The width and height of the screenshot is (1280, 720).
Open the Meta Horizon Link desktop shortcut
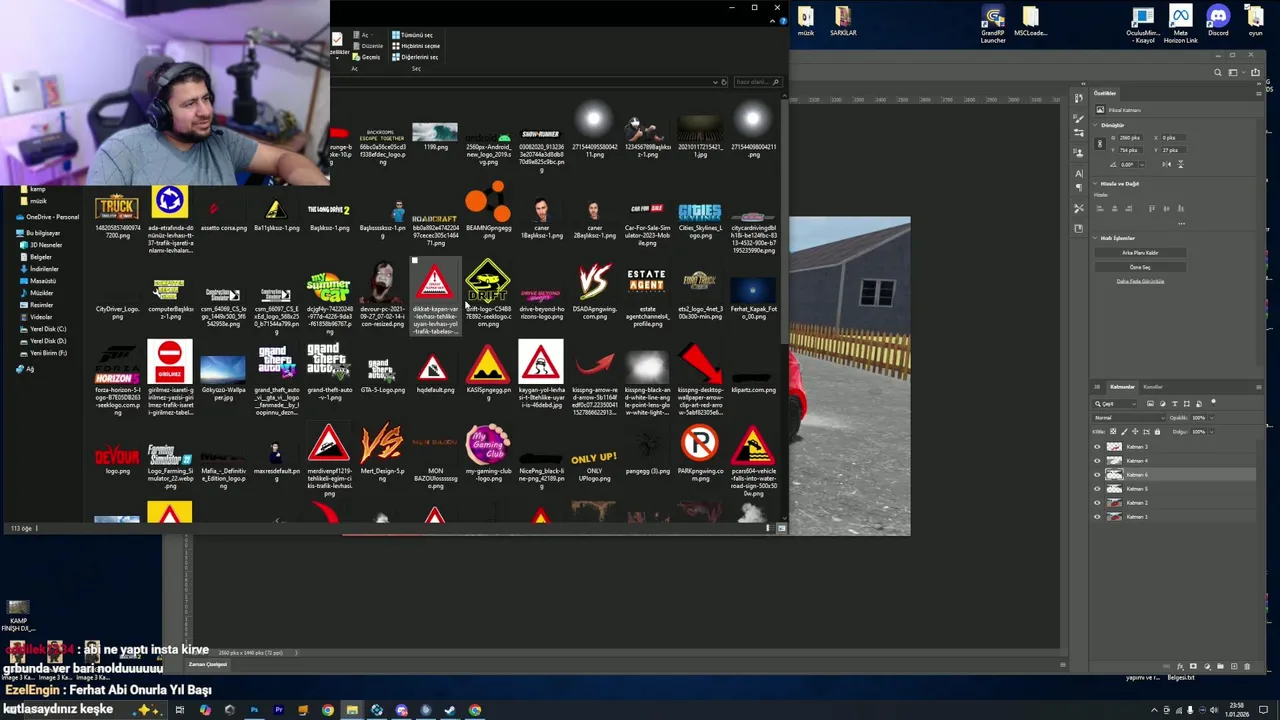pyautogui.click(x=1181, y=23)
